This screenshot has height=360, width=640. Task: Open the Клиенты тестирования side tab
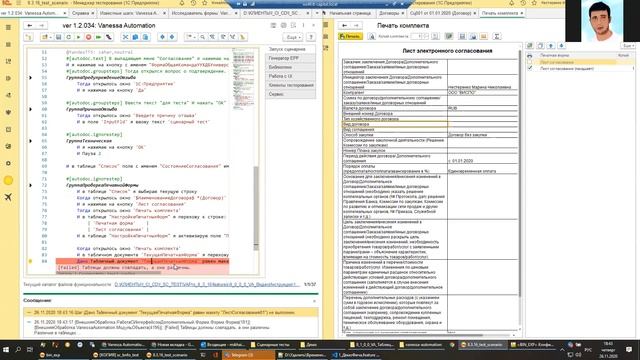tap(291, 85)
